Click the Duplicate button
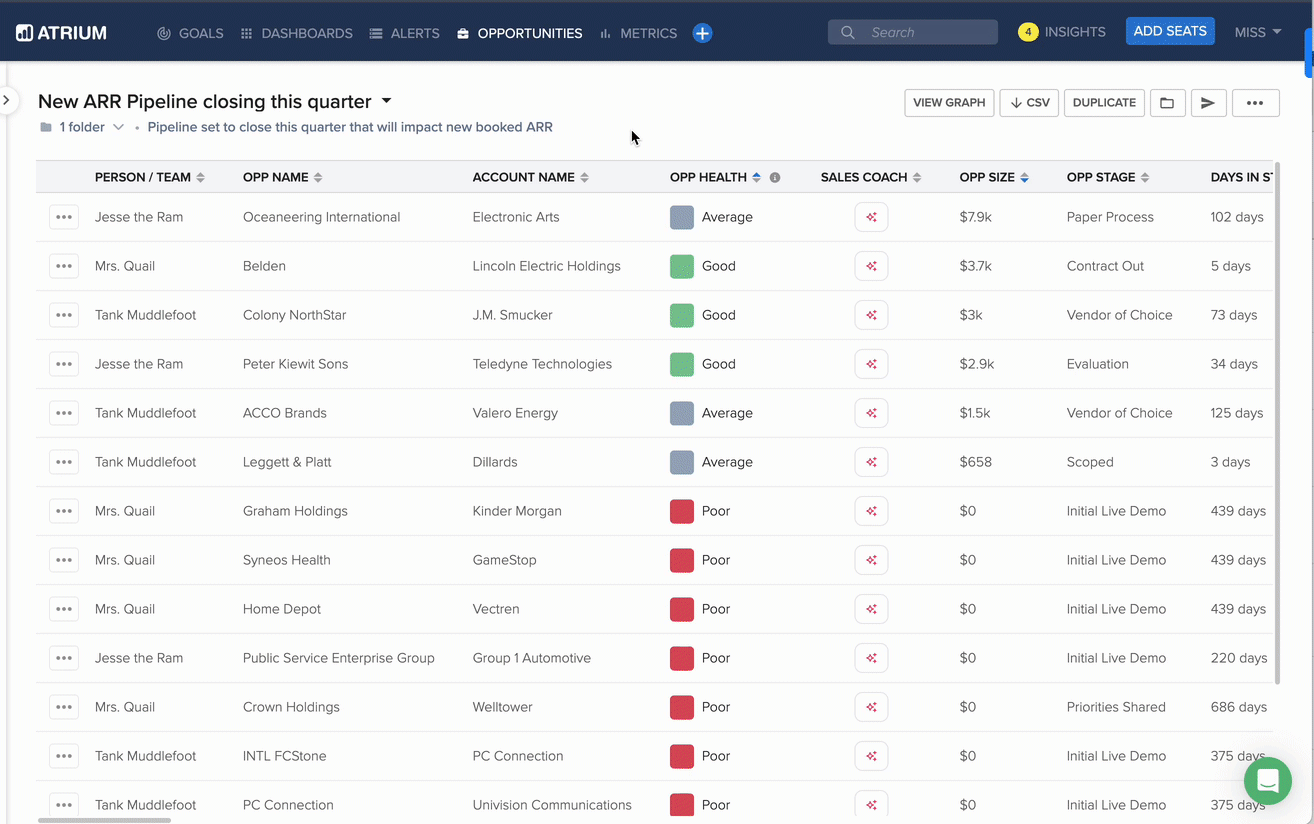Screen dimensions: 1314x824 pos(1104,103)
